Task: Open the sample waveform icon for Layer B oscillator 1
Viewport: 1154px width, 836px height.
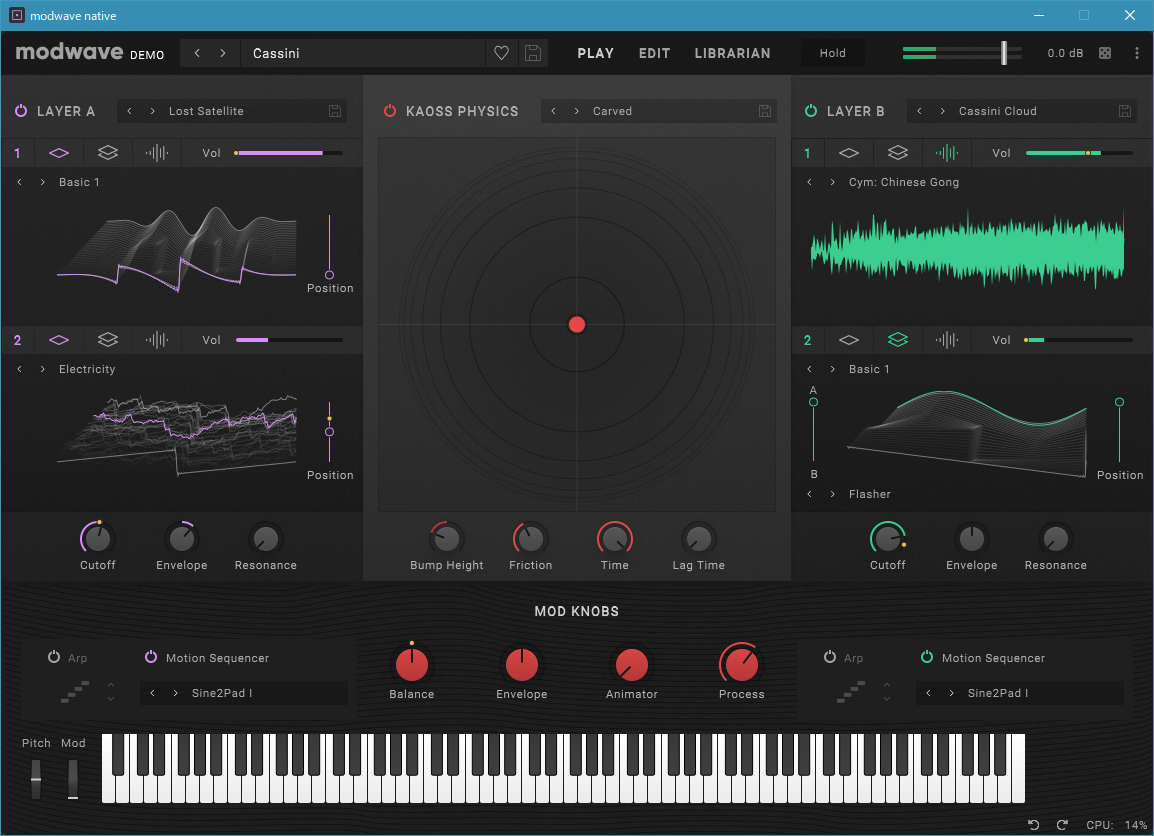Action: point(946,152)
